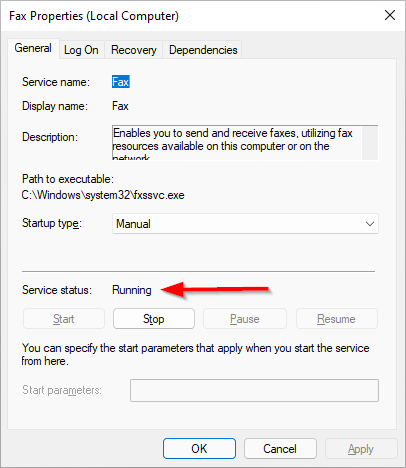This screenshot has width=406, height=468.
Task: Click the Apply button
Action: point(361,449)
